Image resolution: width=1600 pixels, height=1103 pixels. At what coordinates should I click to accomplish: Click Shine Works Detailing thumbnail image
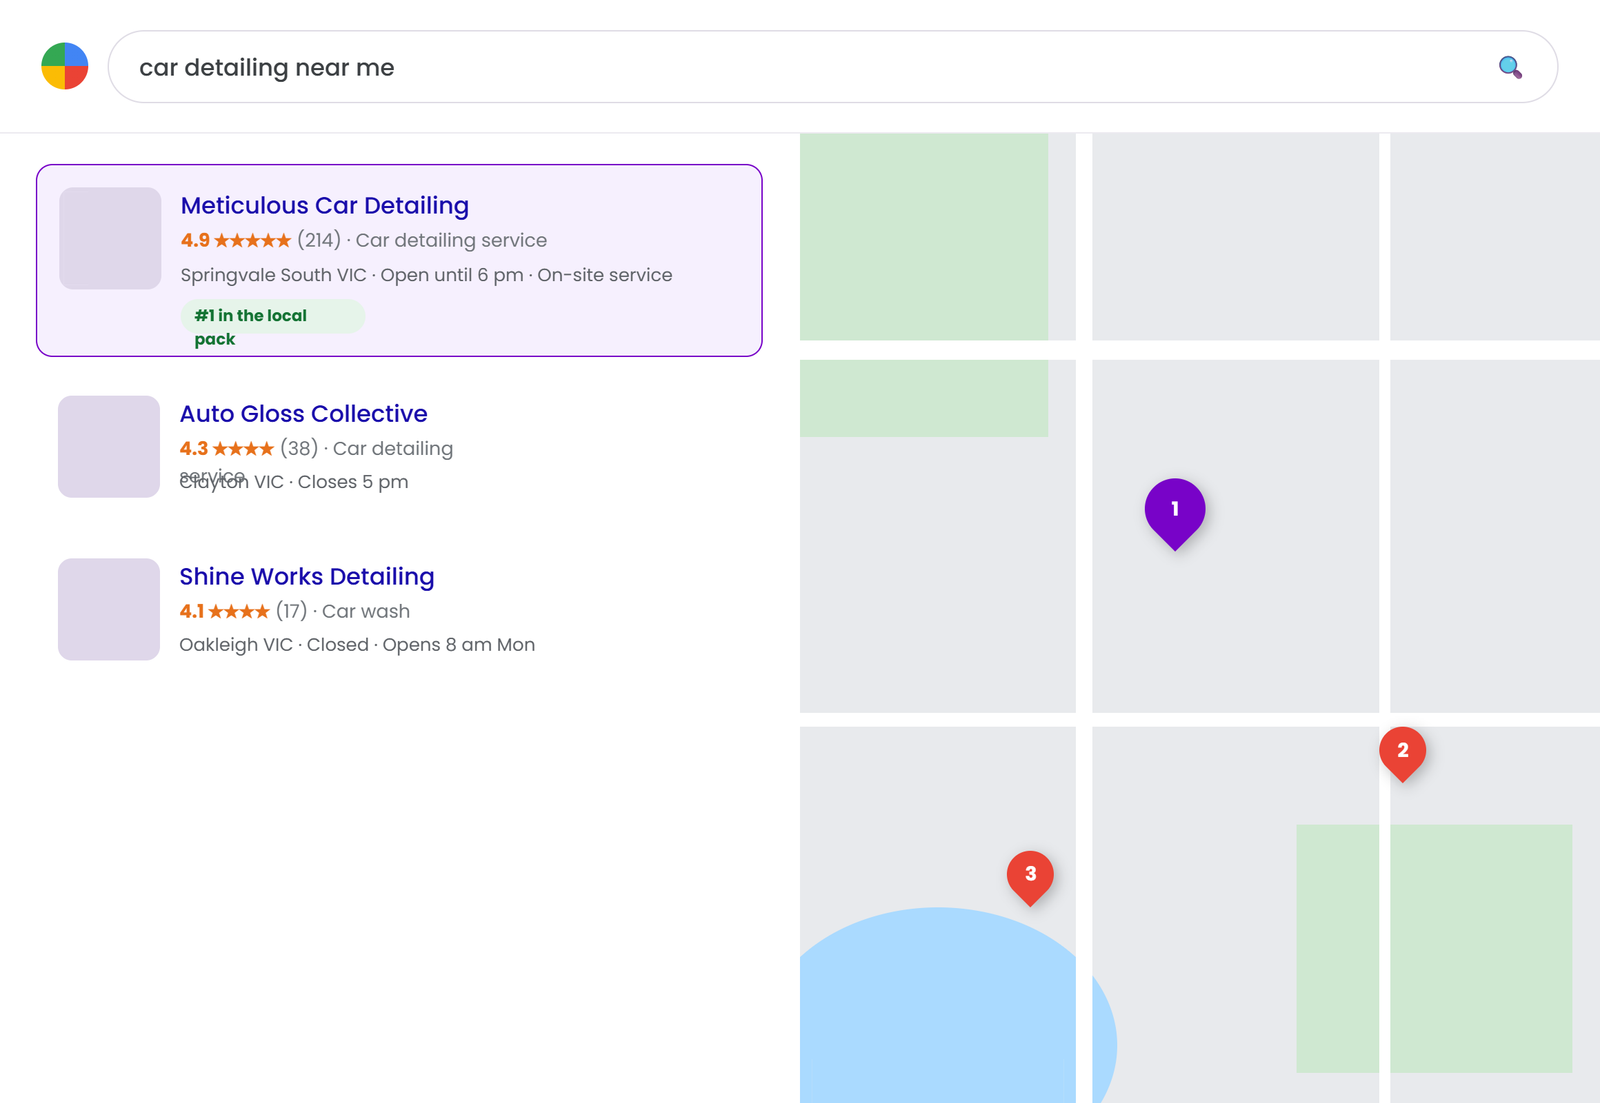(x=109, y=609)
